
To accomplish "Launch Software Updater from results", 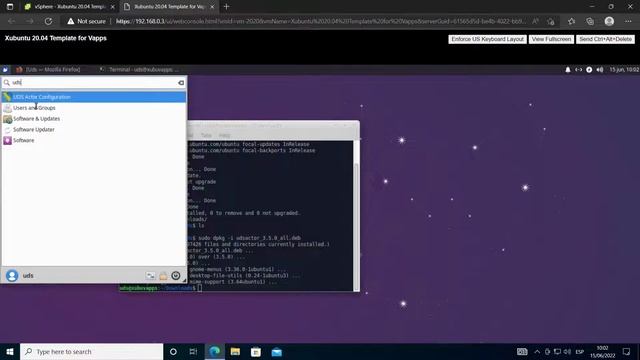I will 94,129.
